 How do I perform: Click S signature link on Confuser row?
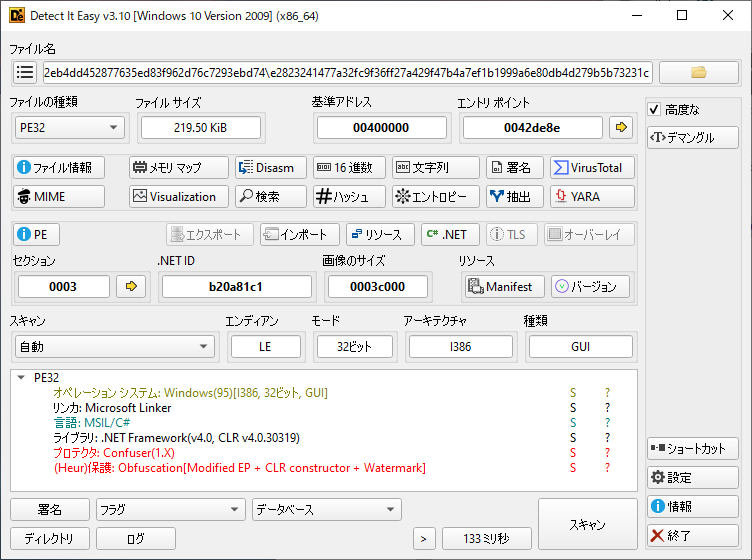pos(573,453)
